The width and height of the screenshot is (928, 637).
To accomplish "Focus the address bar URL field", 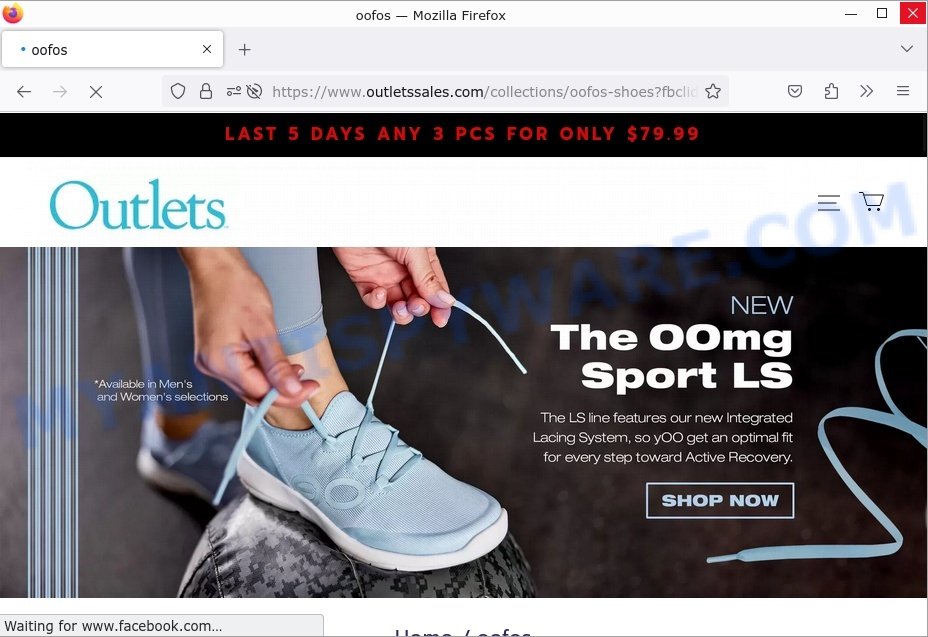I will pos(484,92).
